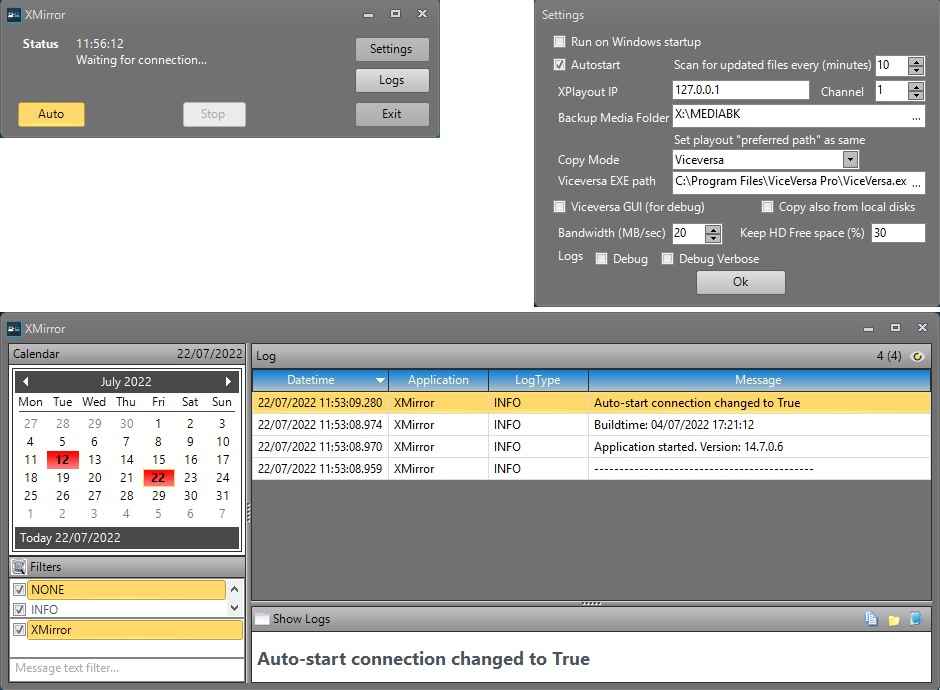Uncheck the Autostart option

[x=560, y=65]
